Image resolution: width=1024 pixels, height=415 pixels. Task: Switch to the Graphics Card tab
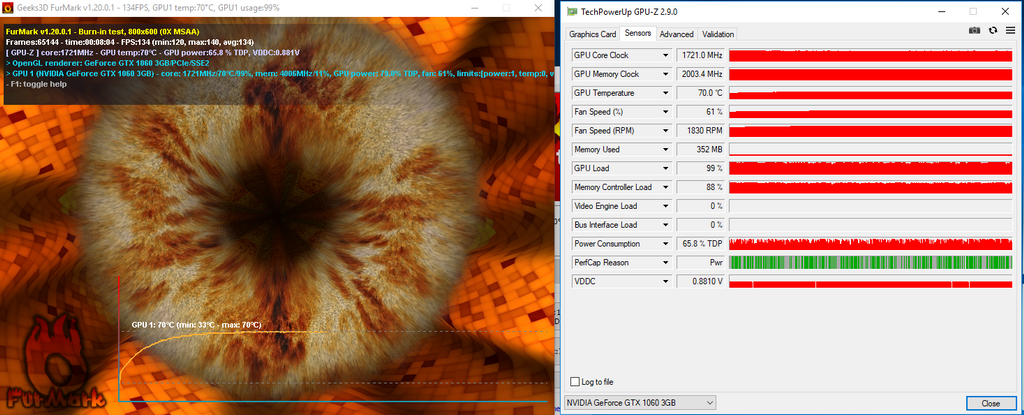click(592, 34)
